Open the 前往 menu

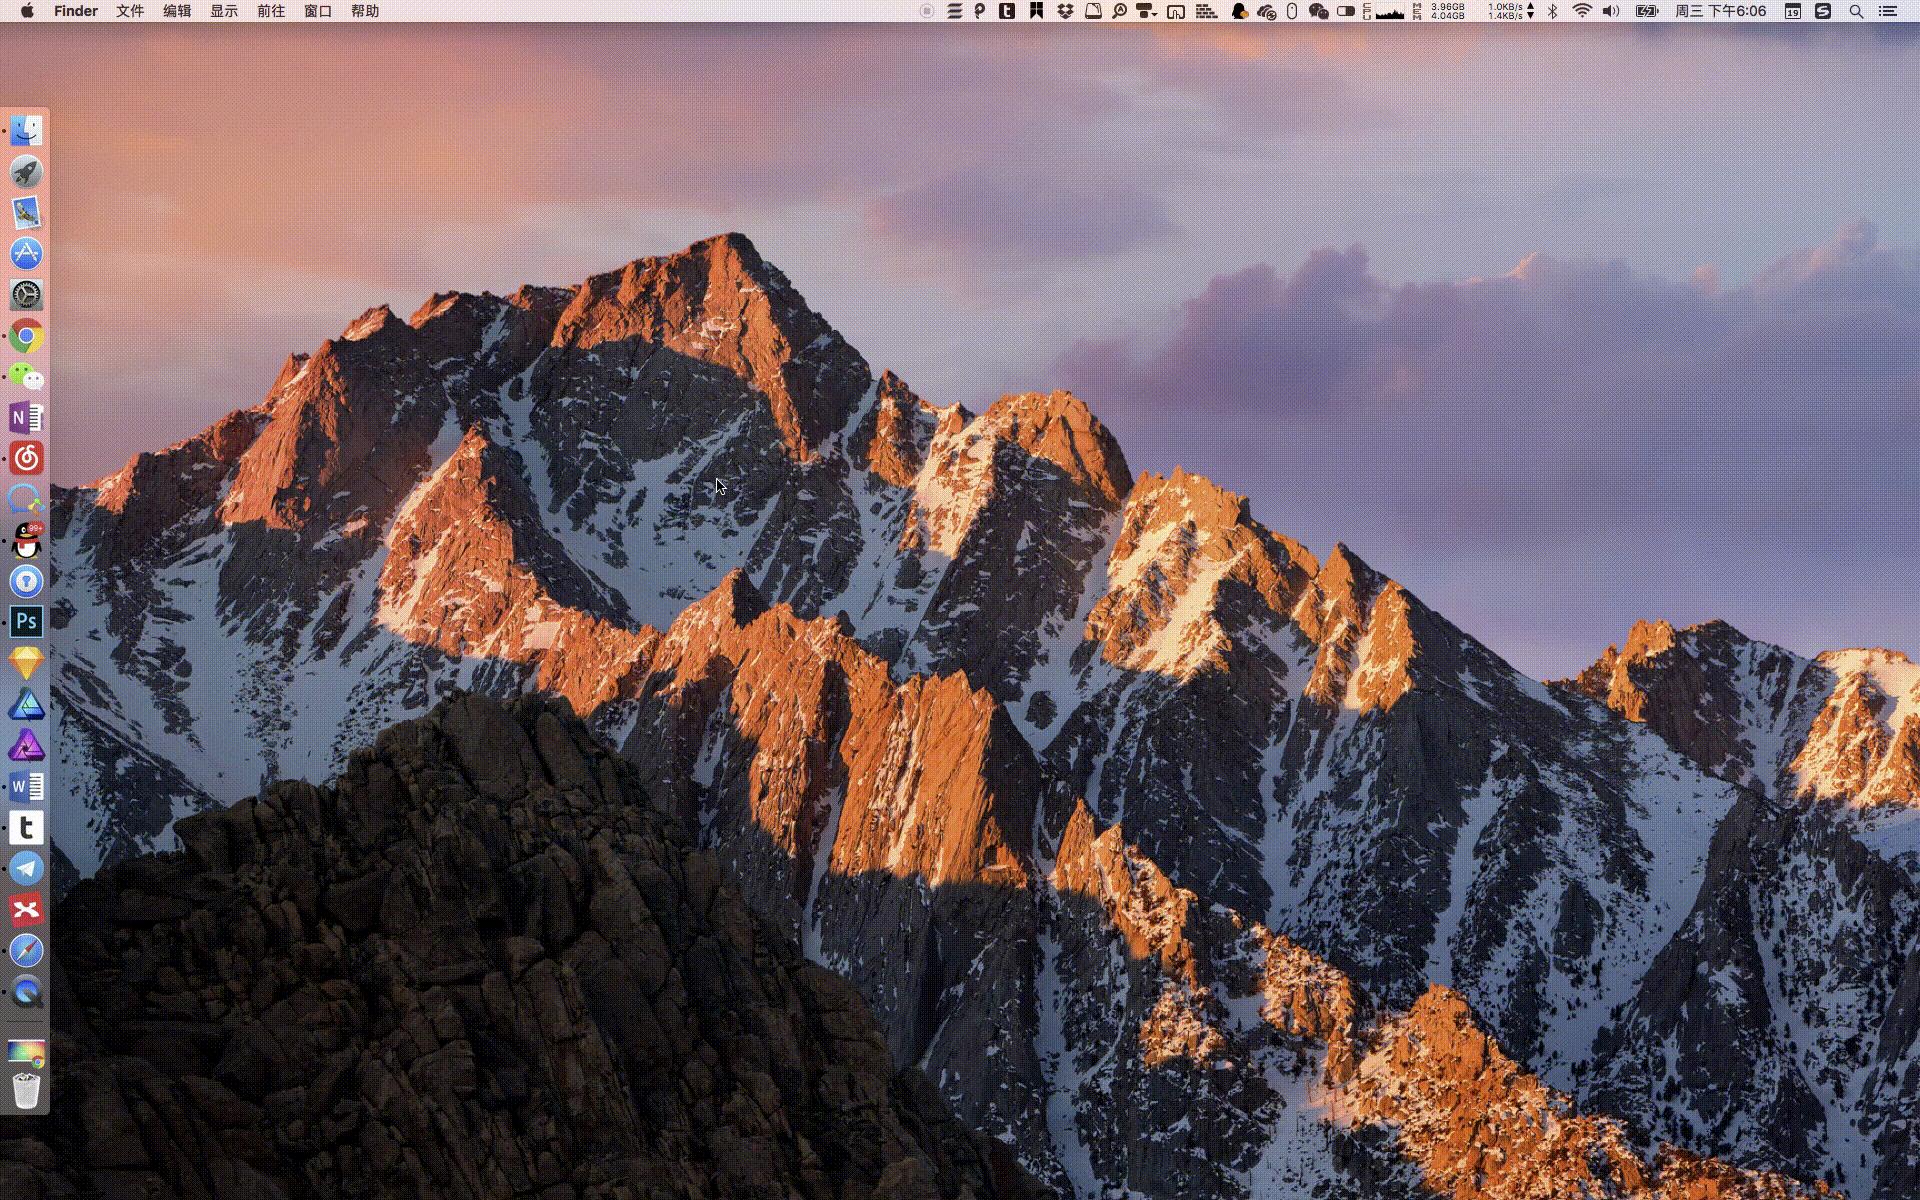pos(271,11)
